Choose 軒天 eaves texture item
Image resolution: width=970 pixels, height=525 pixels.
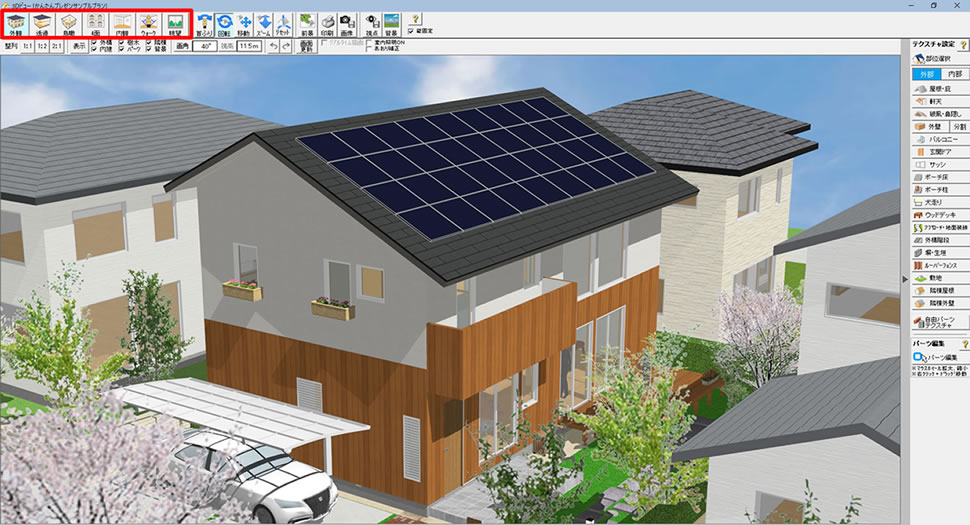(940, 101)
